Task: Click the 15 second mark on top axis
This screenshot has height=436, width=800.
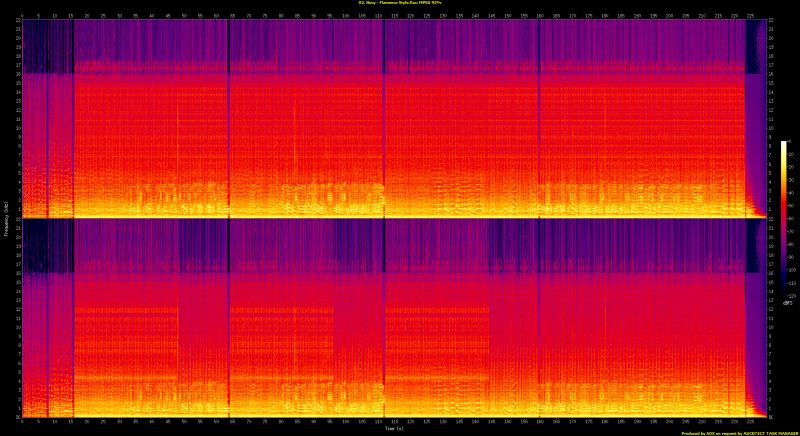Action: click(72, 15)
